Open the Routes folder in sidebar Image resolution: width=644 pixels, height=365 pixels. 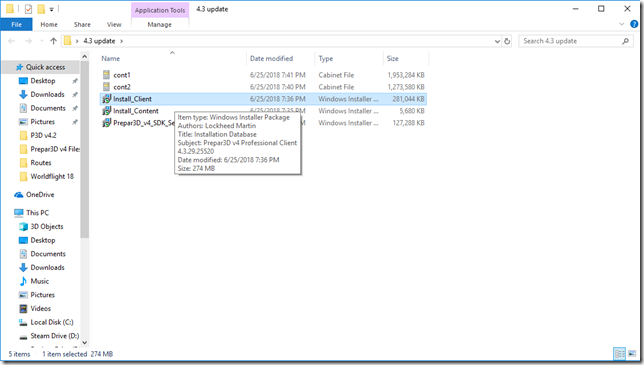(x=41, y=163)
